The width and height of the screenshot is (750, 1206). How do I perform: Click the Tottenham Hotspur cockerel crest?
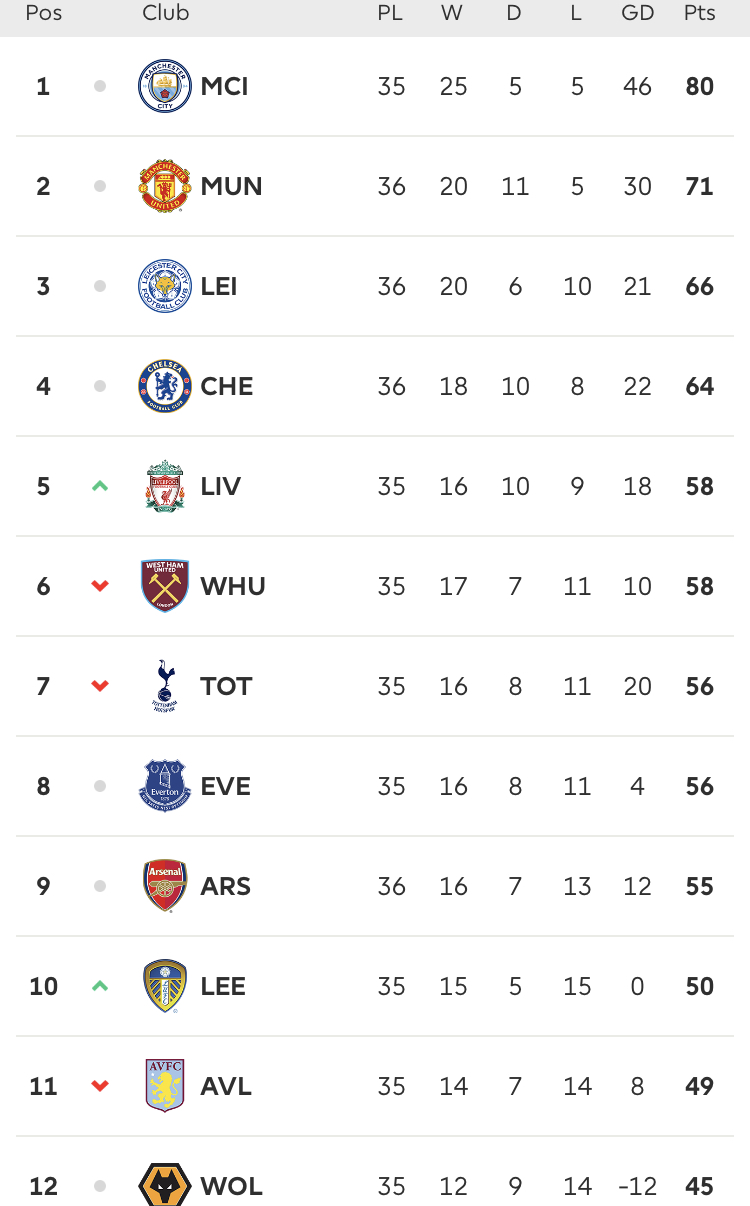pos(165,686)
